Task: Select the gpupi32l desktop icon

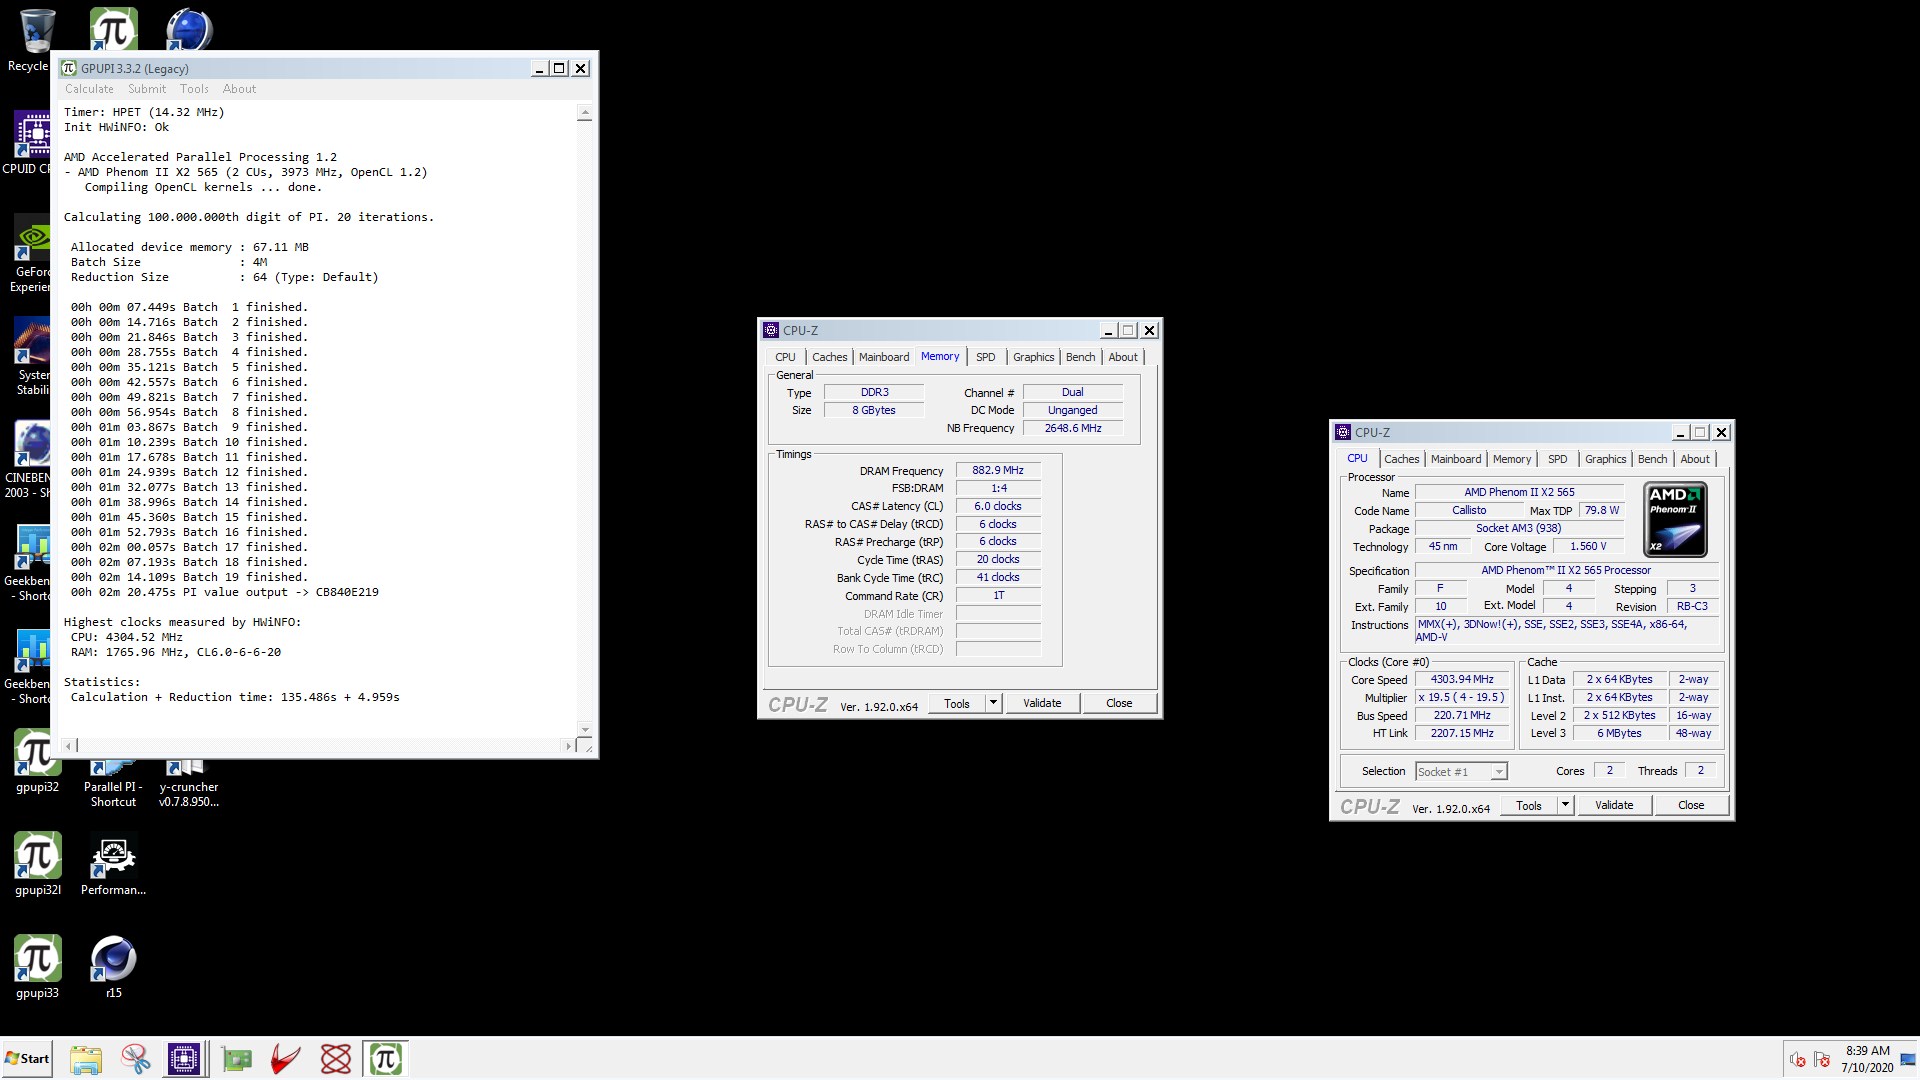Action: pos(37,864)
